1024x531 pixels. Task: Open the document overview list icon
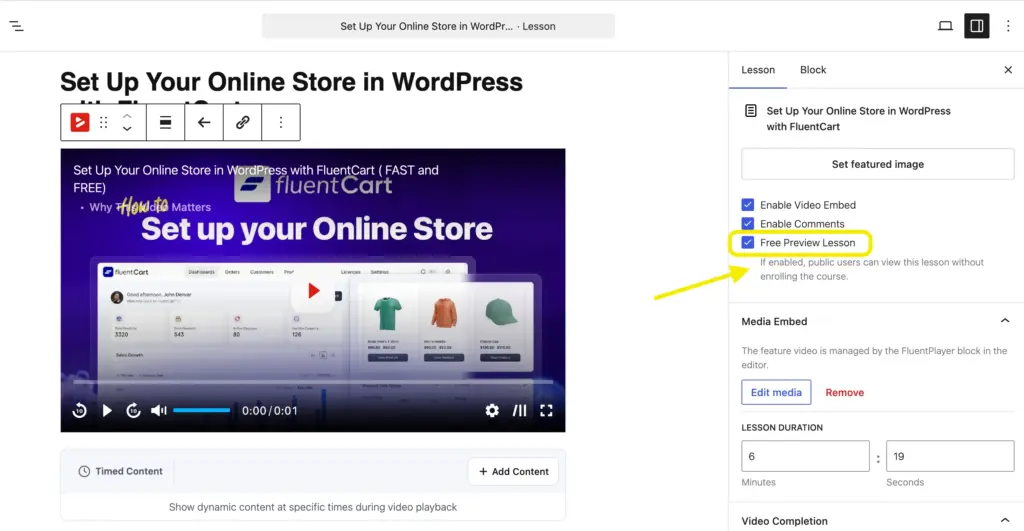pyautogui.click(x=16, y=26)
